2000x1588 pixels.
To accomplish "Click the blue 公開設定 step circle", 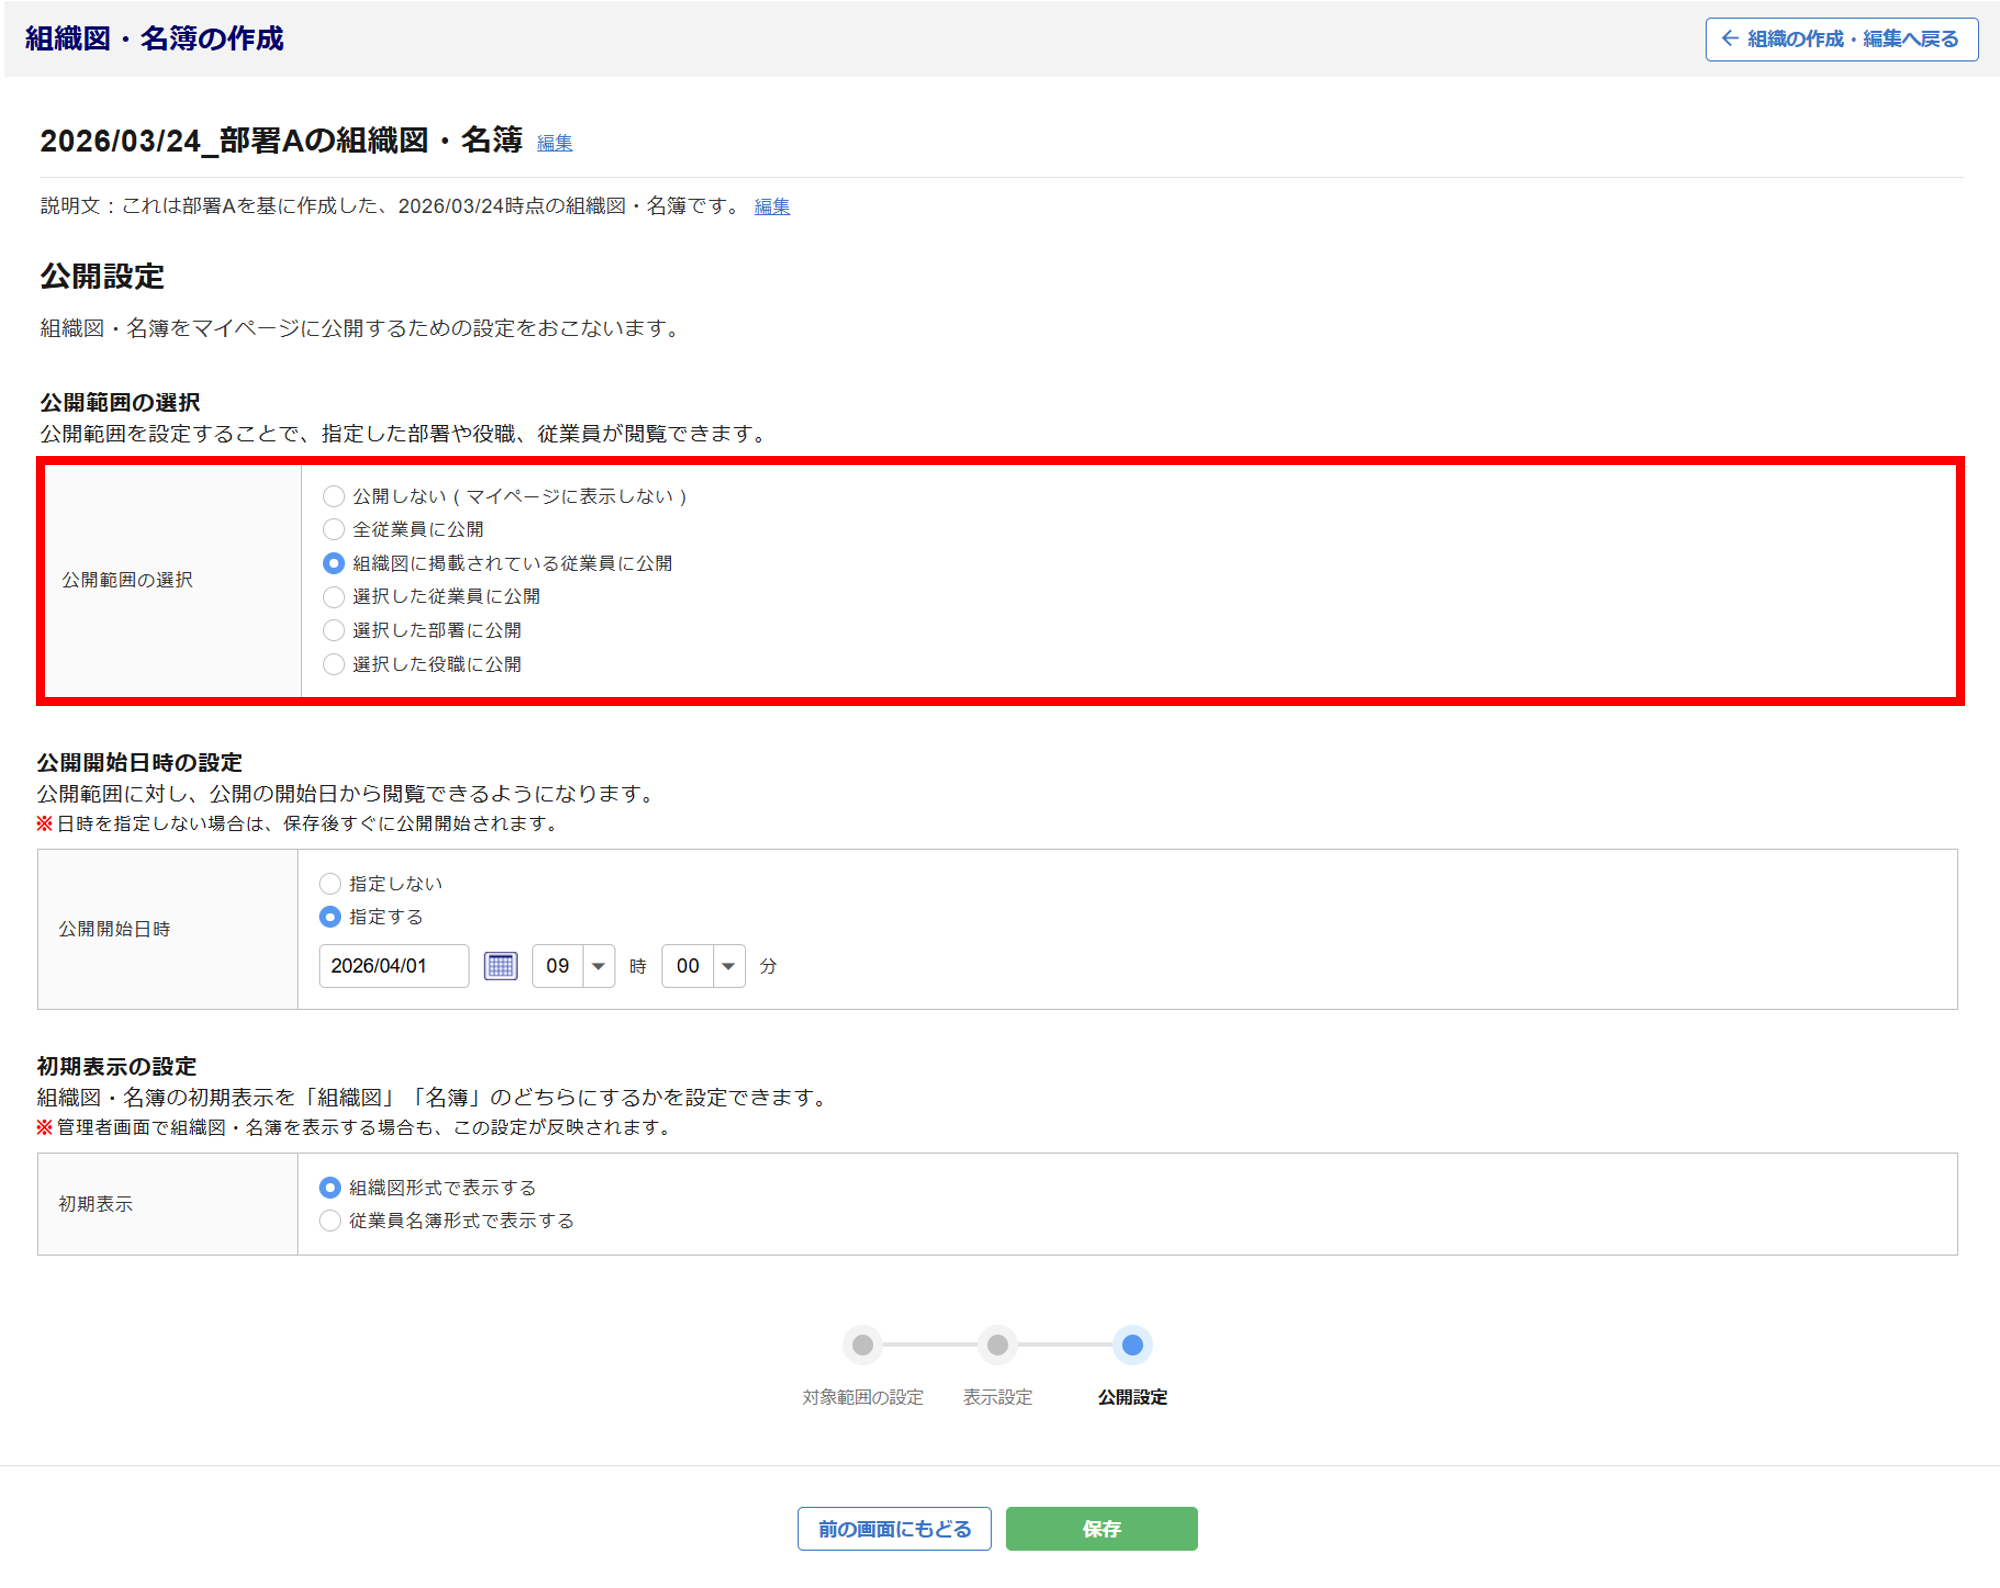I will pos(1132,1345).
